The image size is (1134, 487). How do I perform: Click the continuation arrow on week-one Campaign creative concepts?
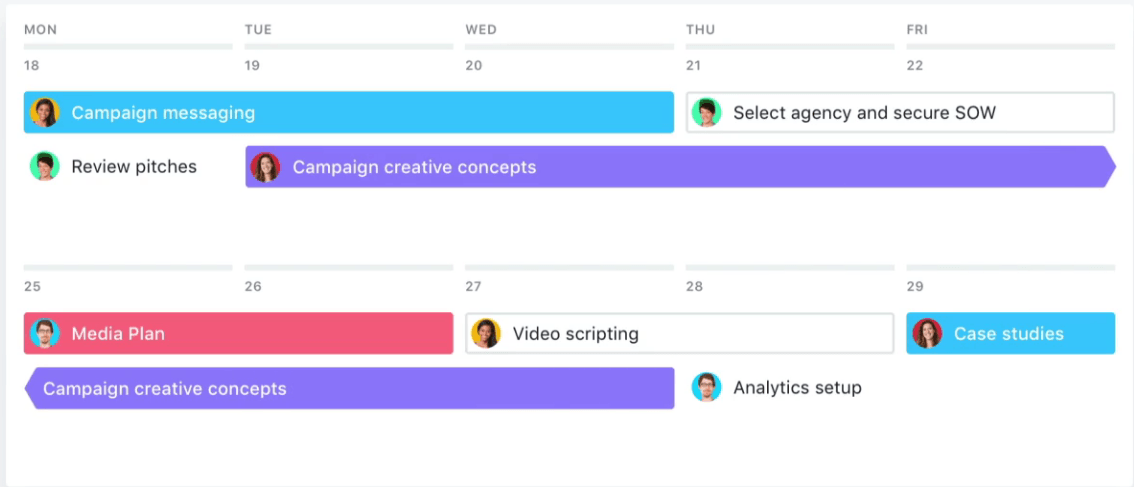pos(1109,167)
